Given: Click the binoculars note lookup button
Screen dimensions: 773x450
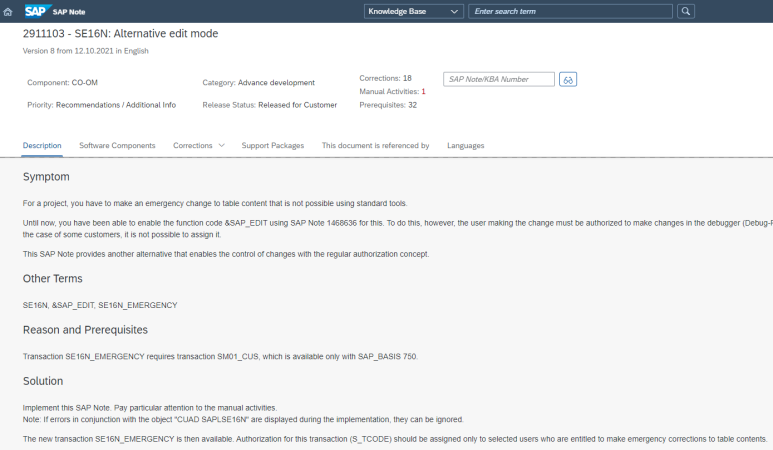Looking at the screenshot, I should (x=568, y=79).
